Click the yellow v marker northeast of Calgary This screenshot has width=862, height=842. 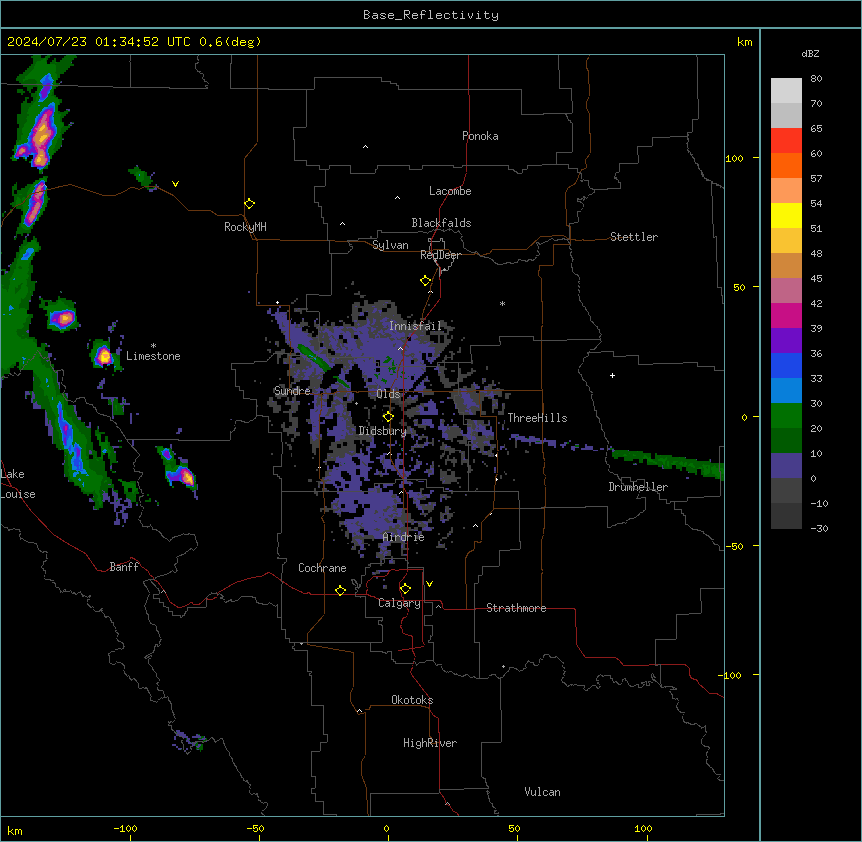click(x=429, y=584)
